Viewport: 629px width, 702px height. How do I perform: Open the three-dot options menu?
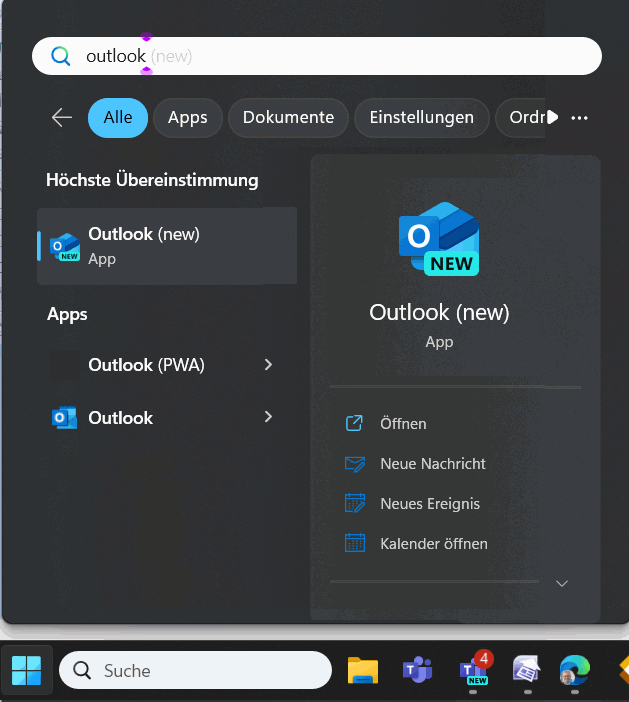point(579,118)
